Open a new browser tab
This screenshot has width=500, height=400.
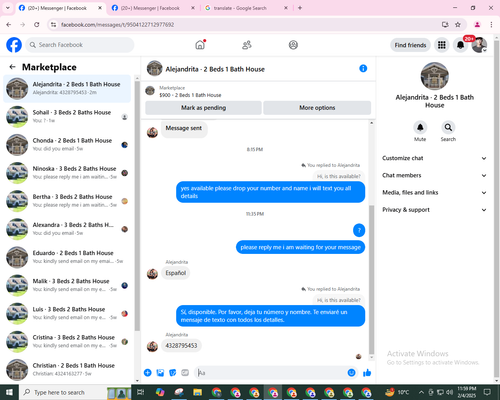[300, 8]
